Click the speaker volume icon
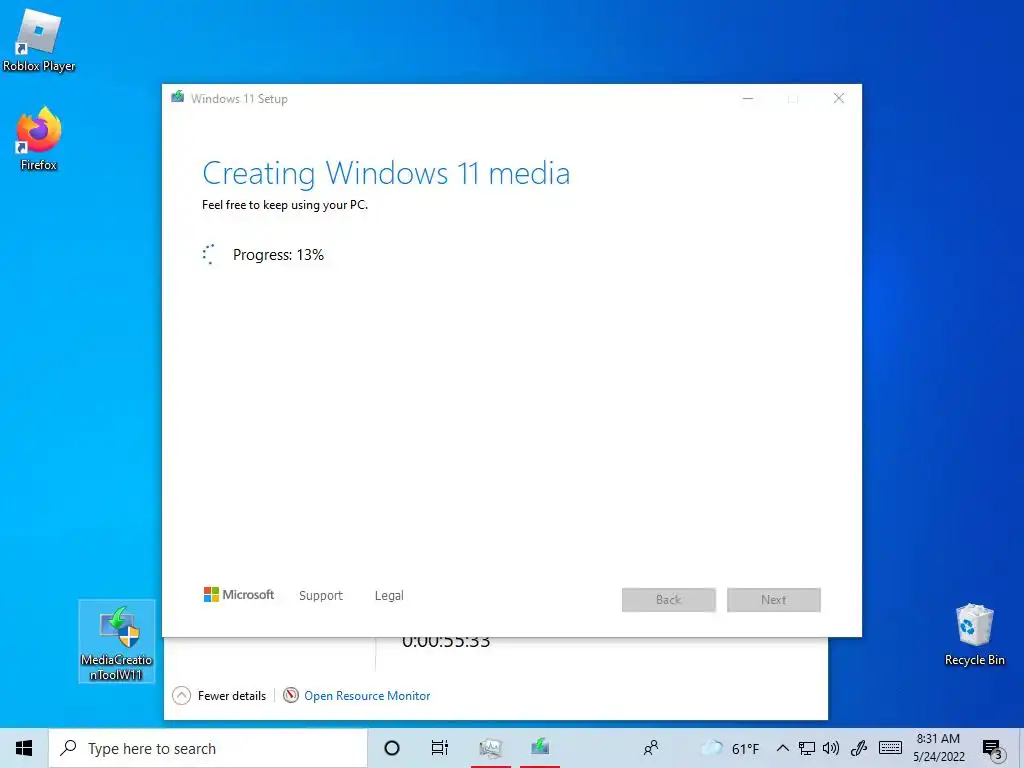The width and height of the screenshot is (1024, 768). (831, 748)
